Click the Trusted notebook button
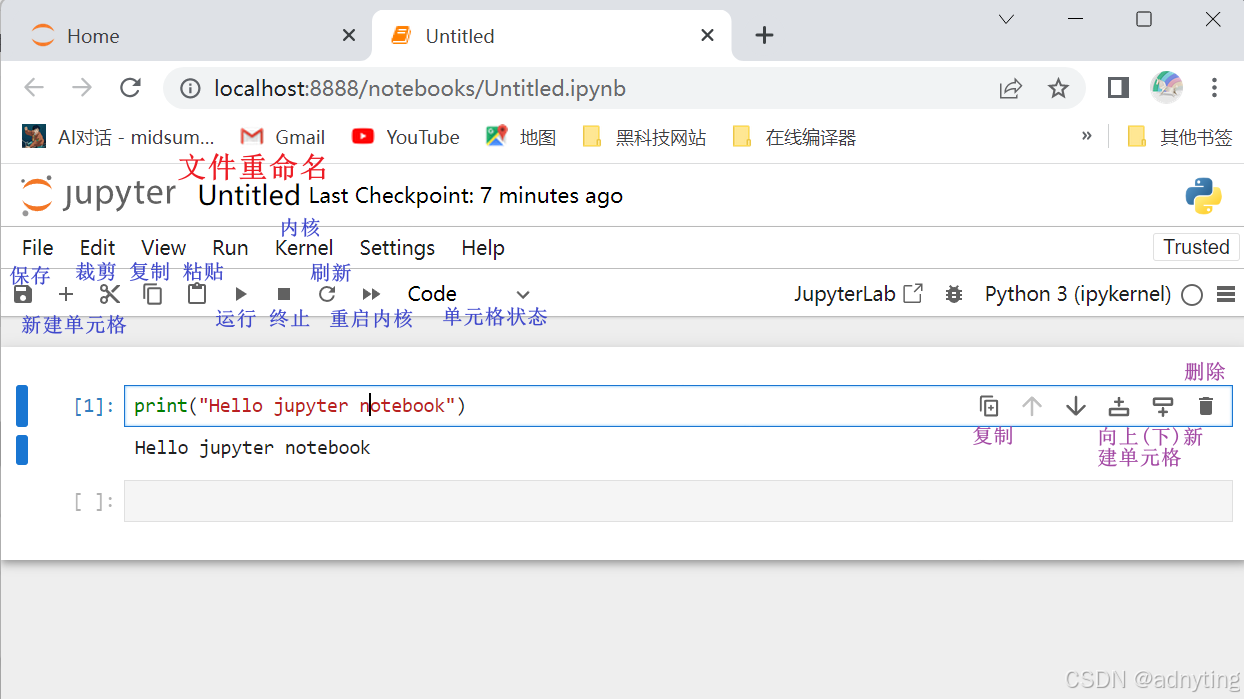1244x699 pixels. (1196, 247)
